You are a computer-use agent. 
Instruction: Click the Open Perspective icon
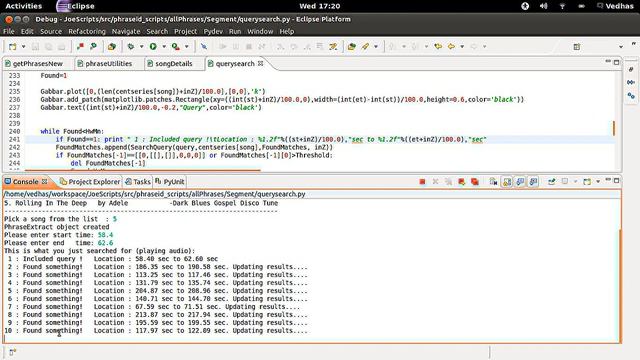click(x=577, y=47)
